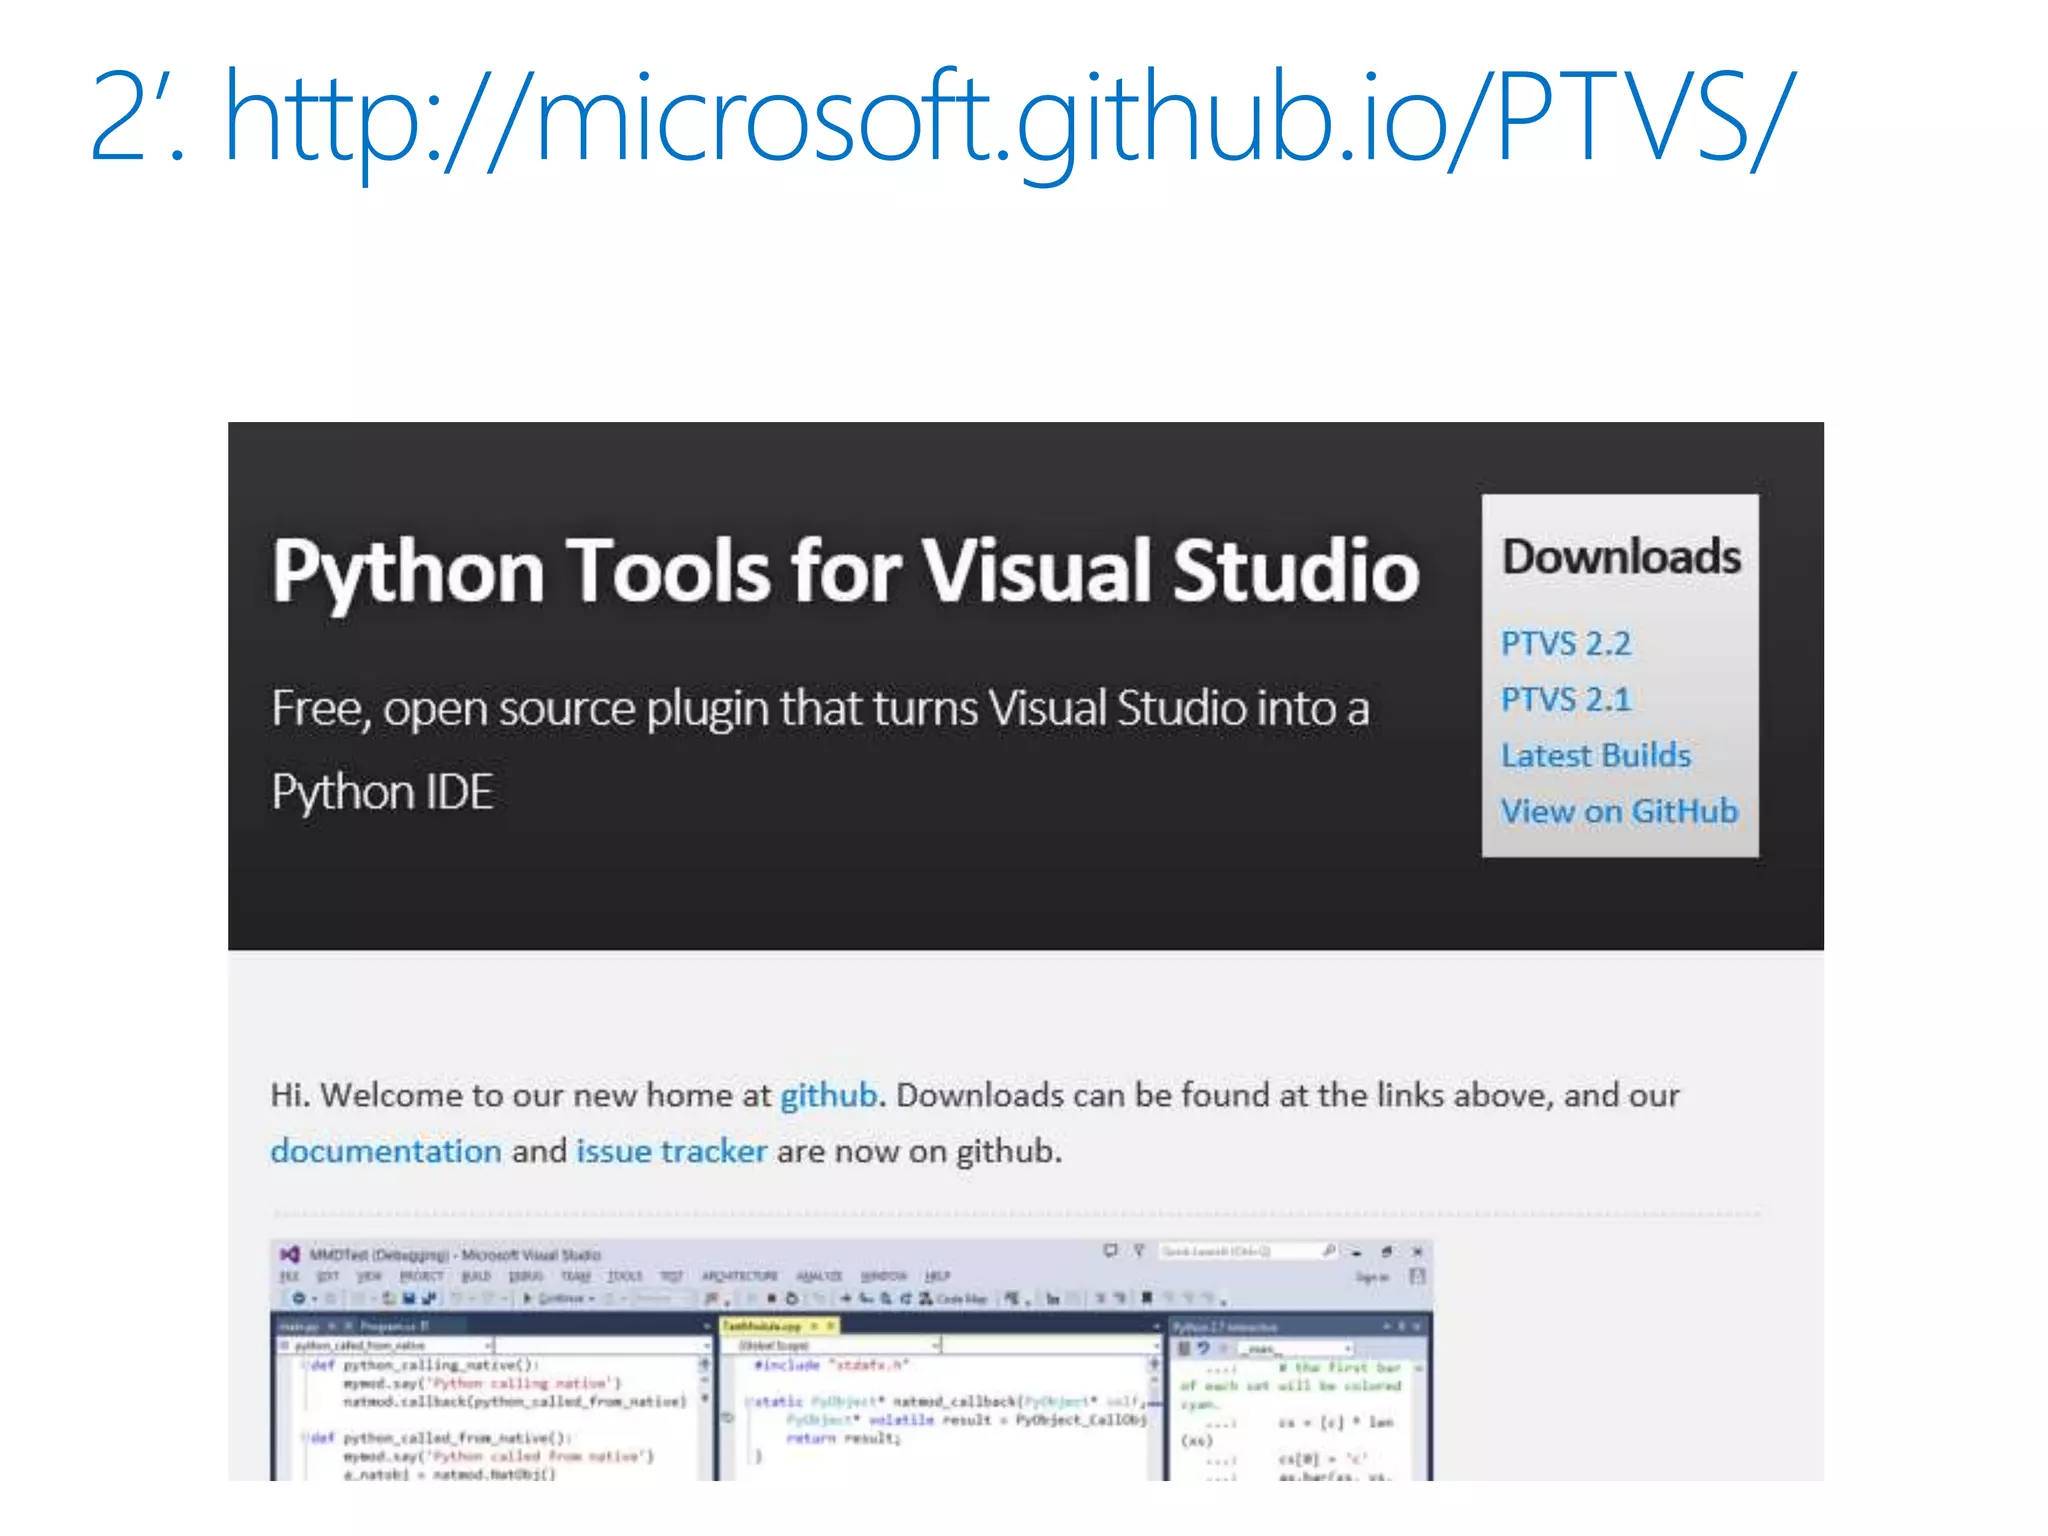Click the Restart debugging icon
This screenshot has width=2048, height=1536.
pos(792,1298)
